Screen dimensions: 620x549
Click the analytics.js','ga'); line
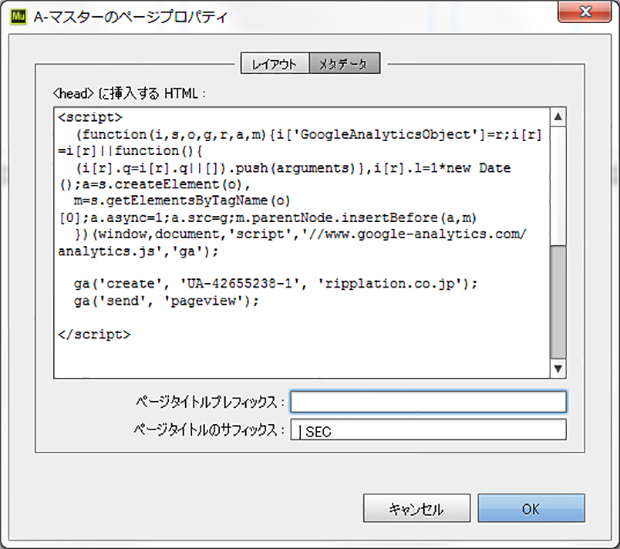tap(138, 252)
